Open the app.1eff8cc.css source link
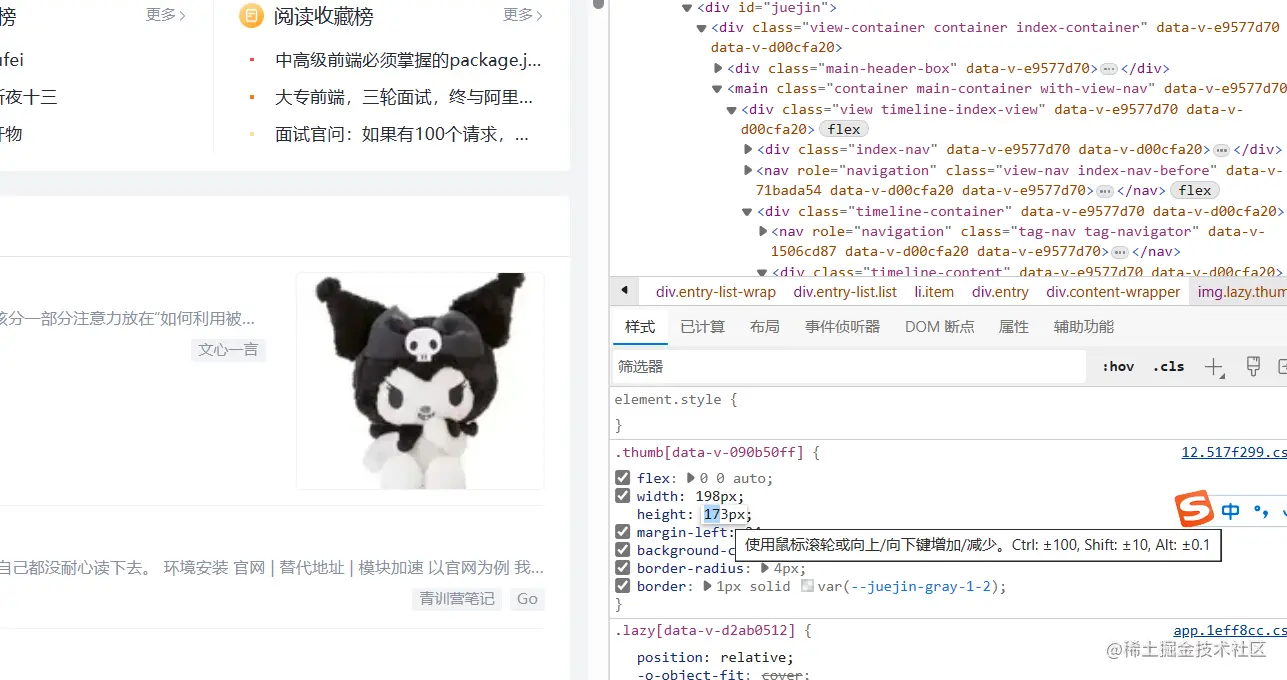Viewport: 1287px width, 680px height. [x=1230, y=631]
